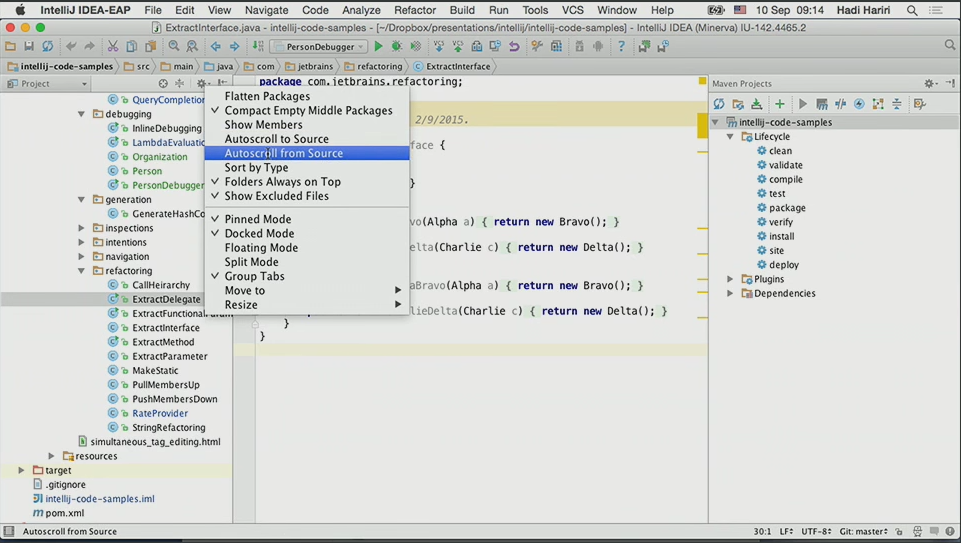Start debugging with the Debug bug icon

pyautogui.click(x=397, y=46)
